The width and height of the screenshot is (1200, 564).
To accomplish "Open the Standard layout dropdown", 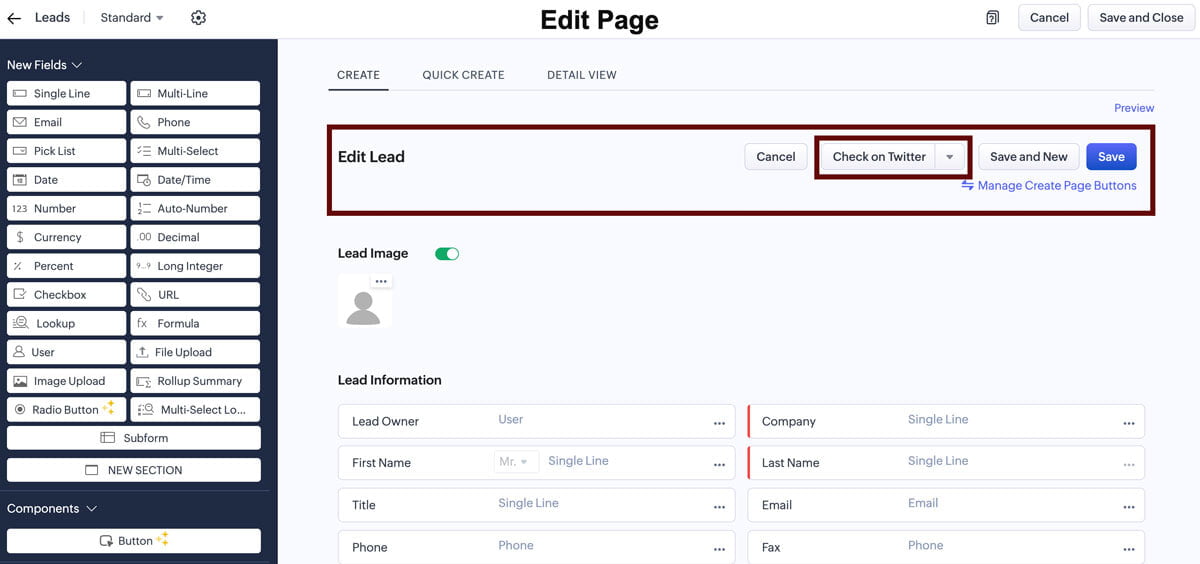I will tap(132, 18).
